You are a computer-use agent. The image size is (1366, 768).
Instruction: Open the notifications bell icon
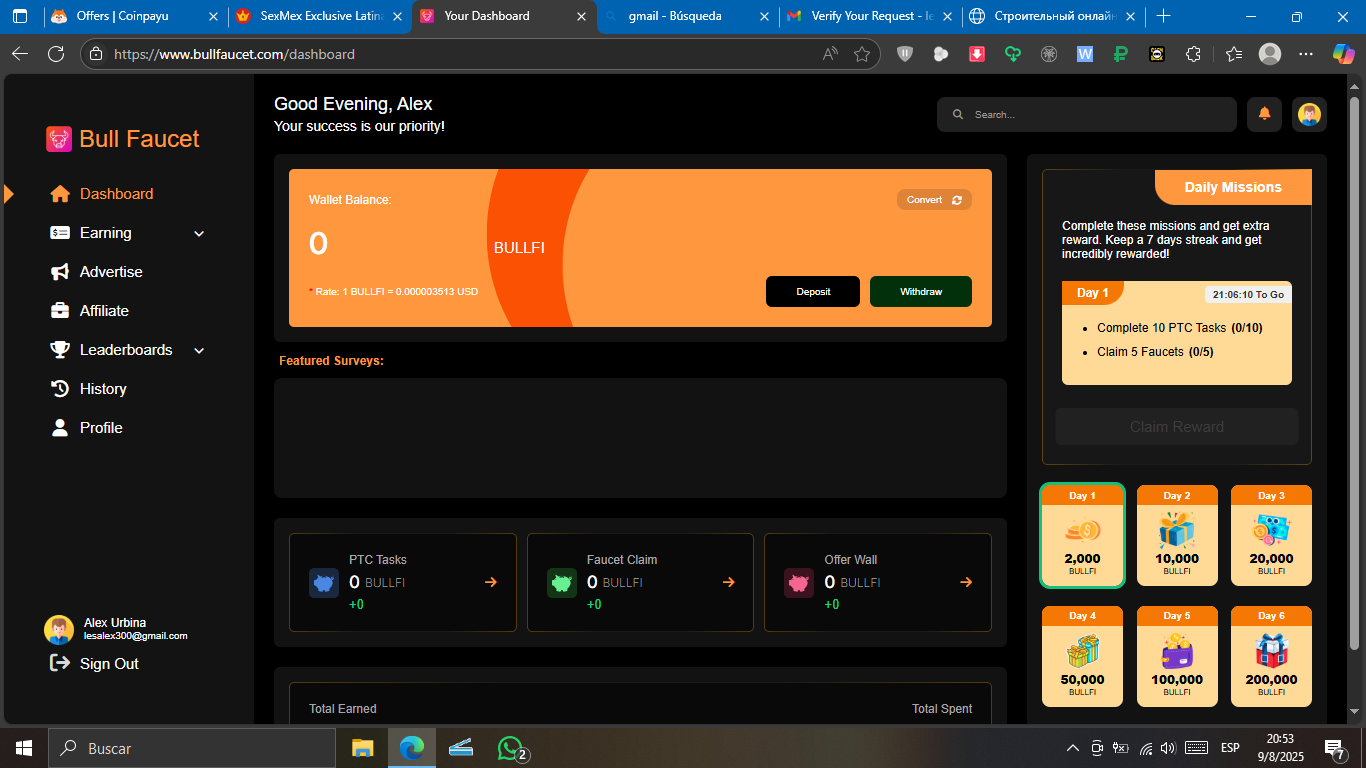[1264, 114]
